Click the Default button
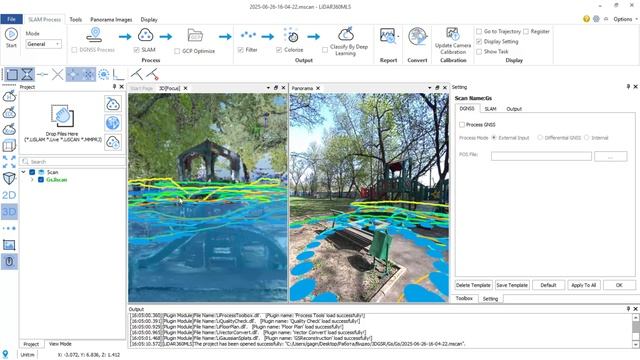Viewport: 640px width, 360px height. pos(548,285)
